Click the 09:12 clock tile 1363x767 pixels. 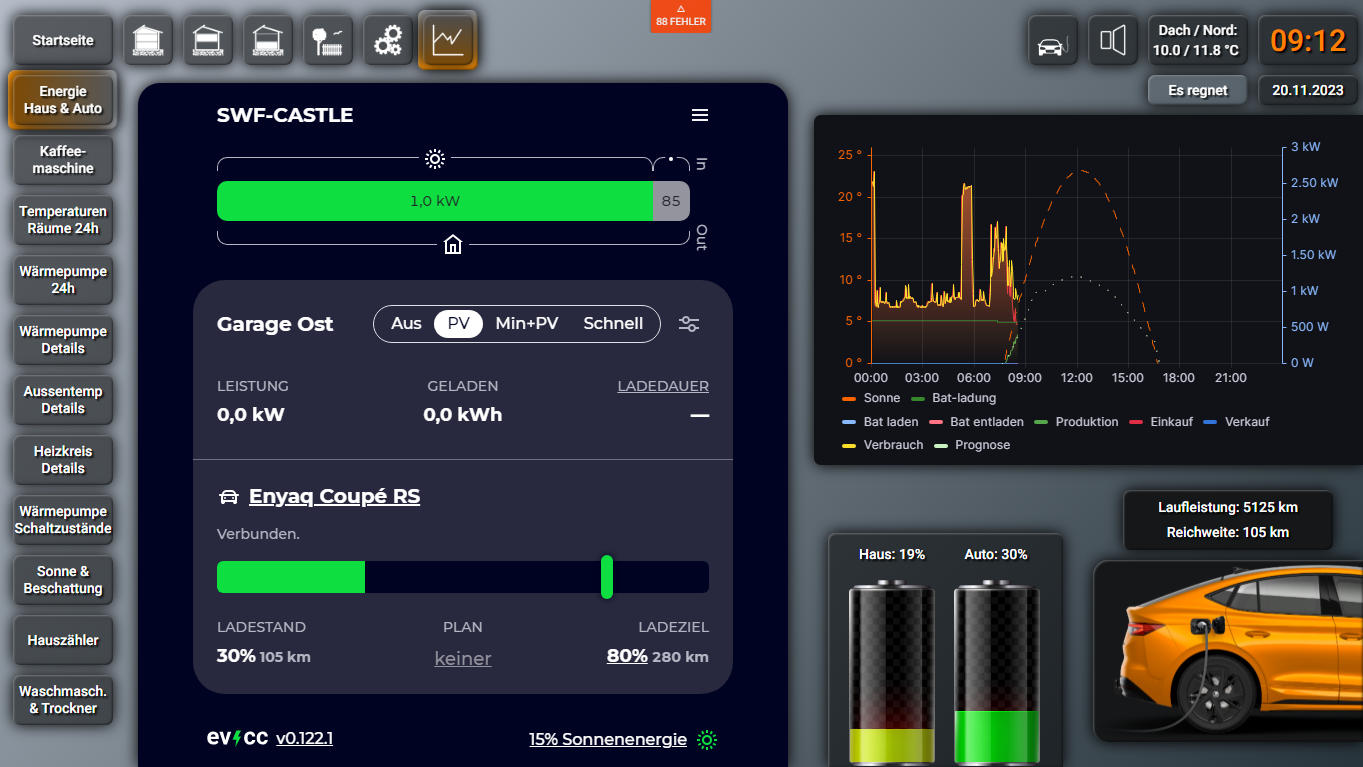pos(1308,40)
